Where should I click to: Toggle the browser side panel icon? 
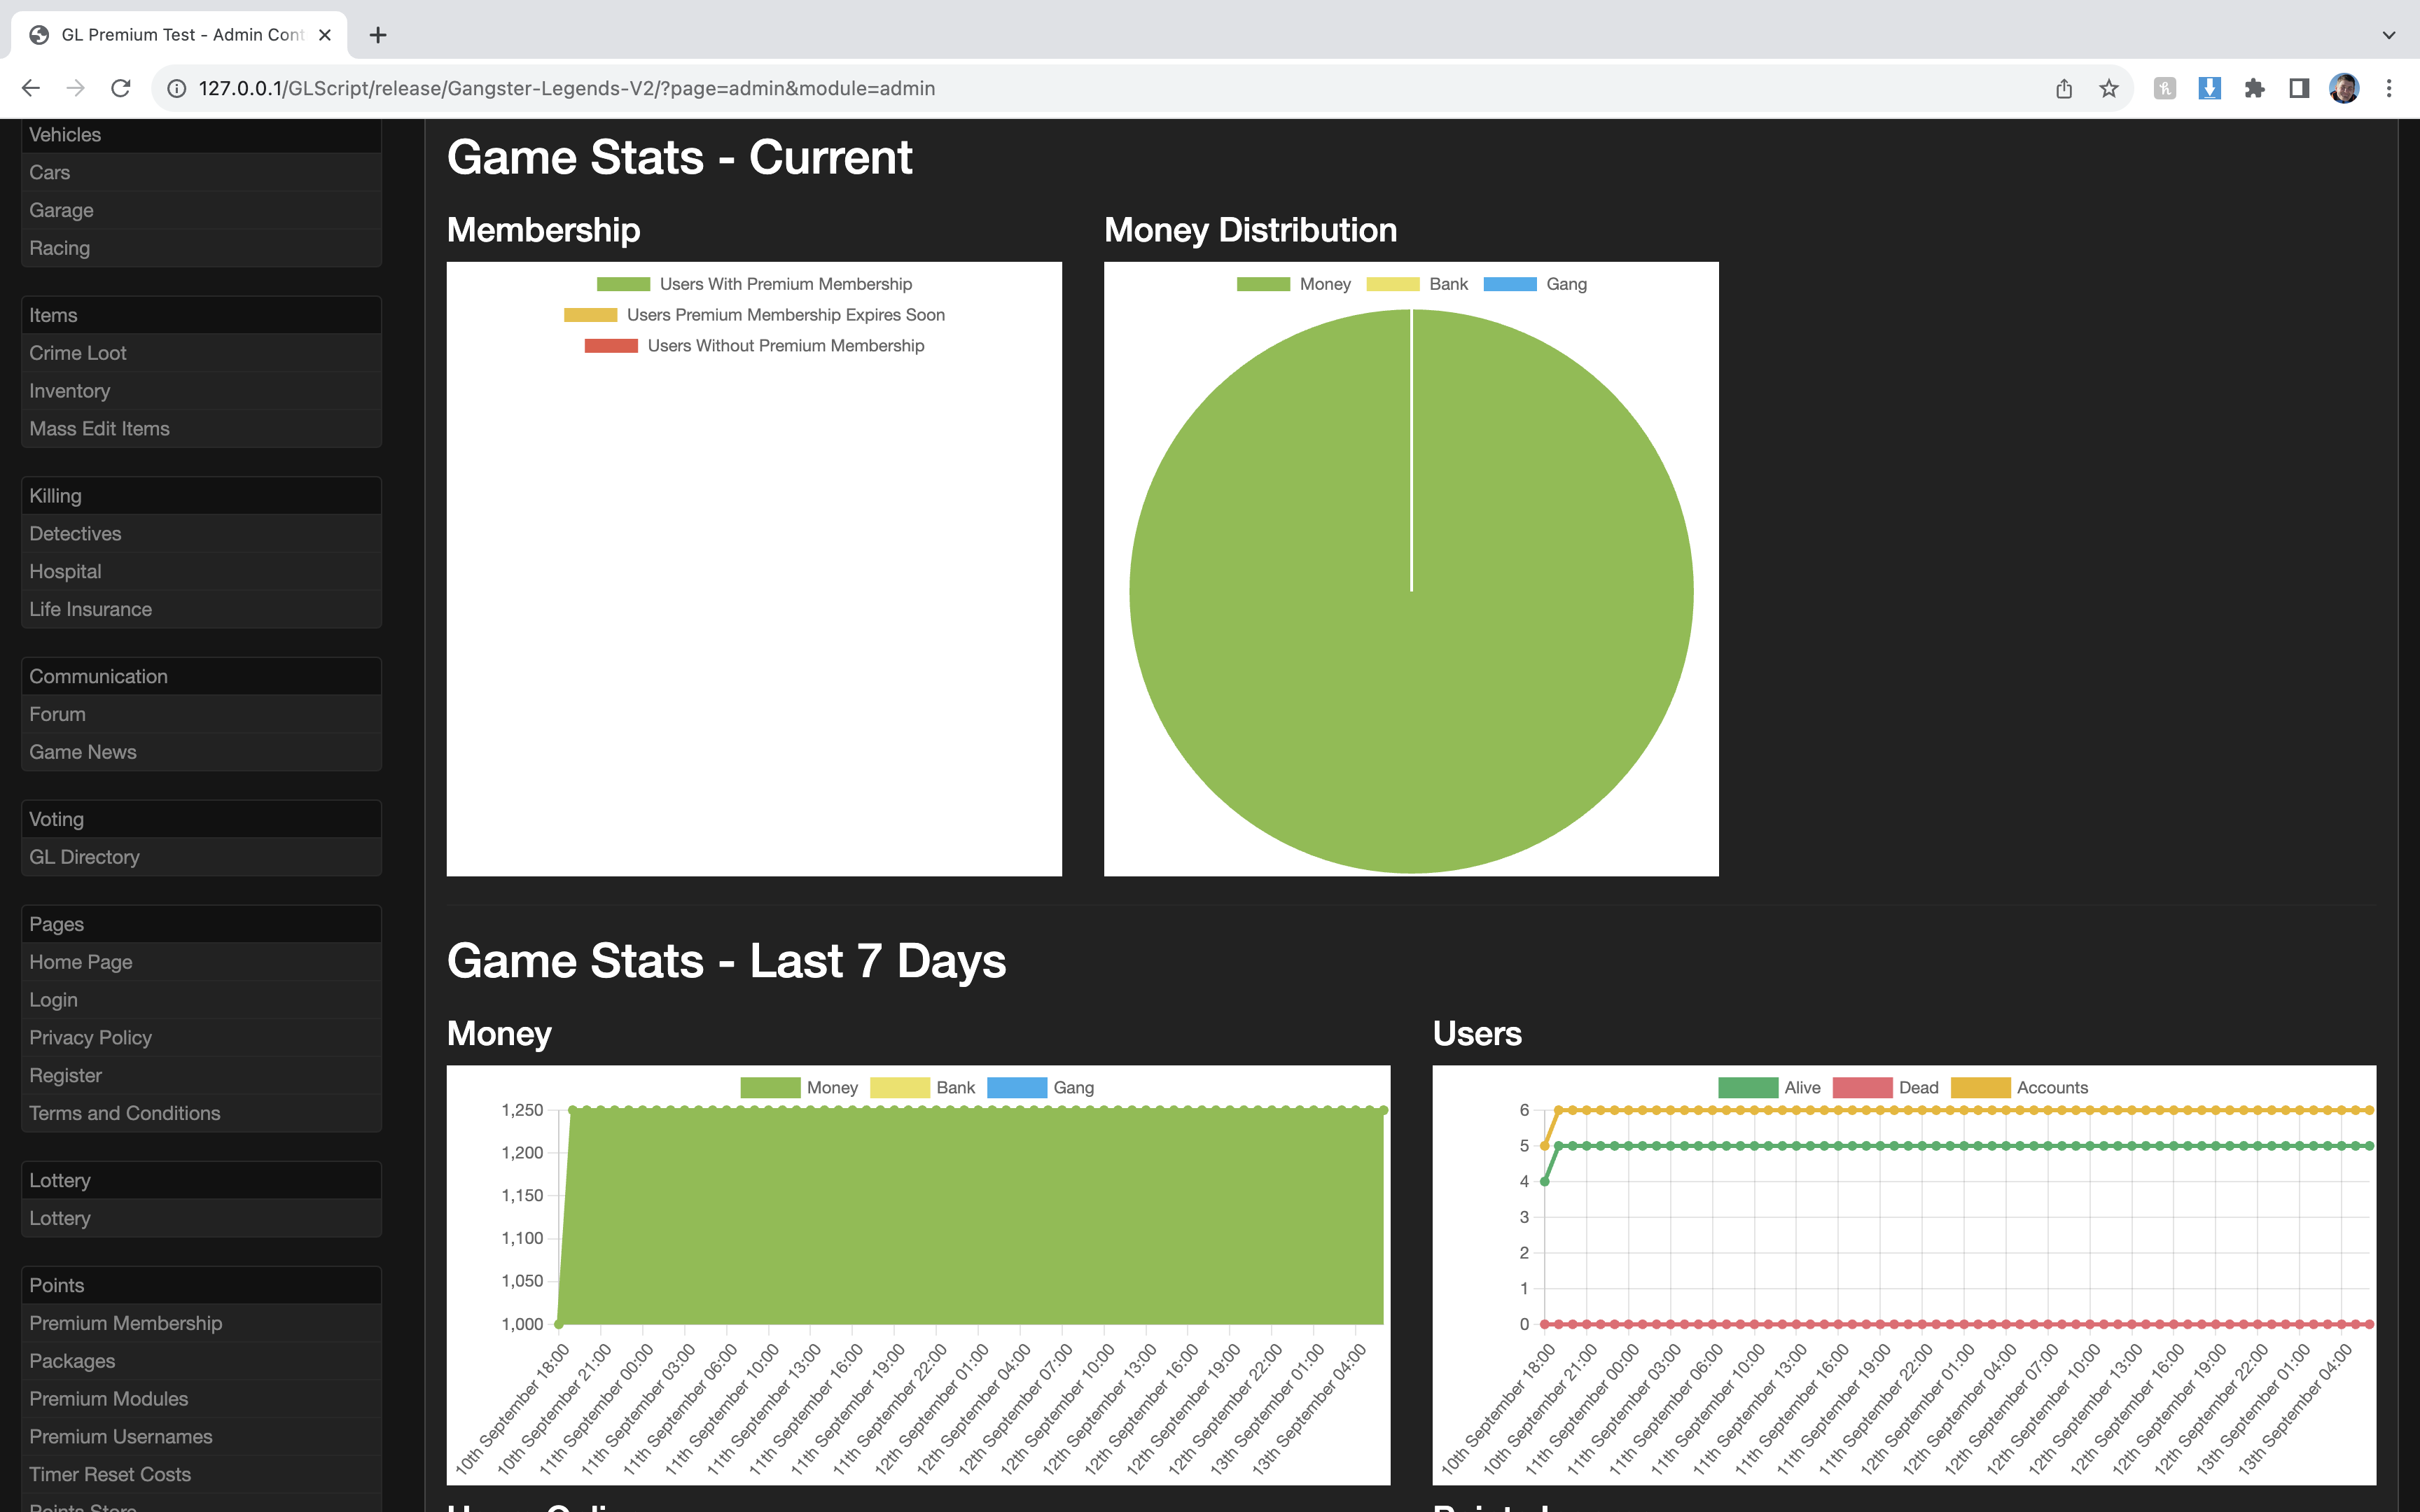(2299, 88)
